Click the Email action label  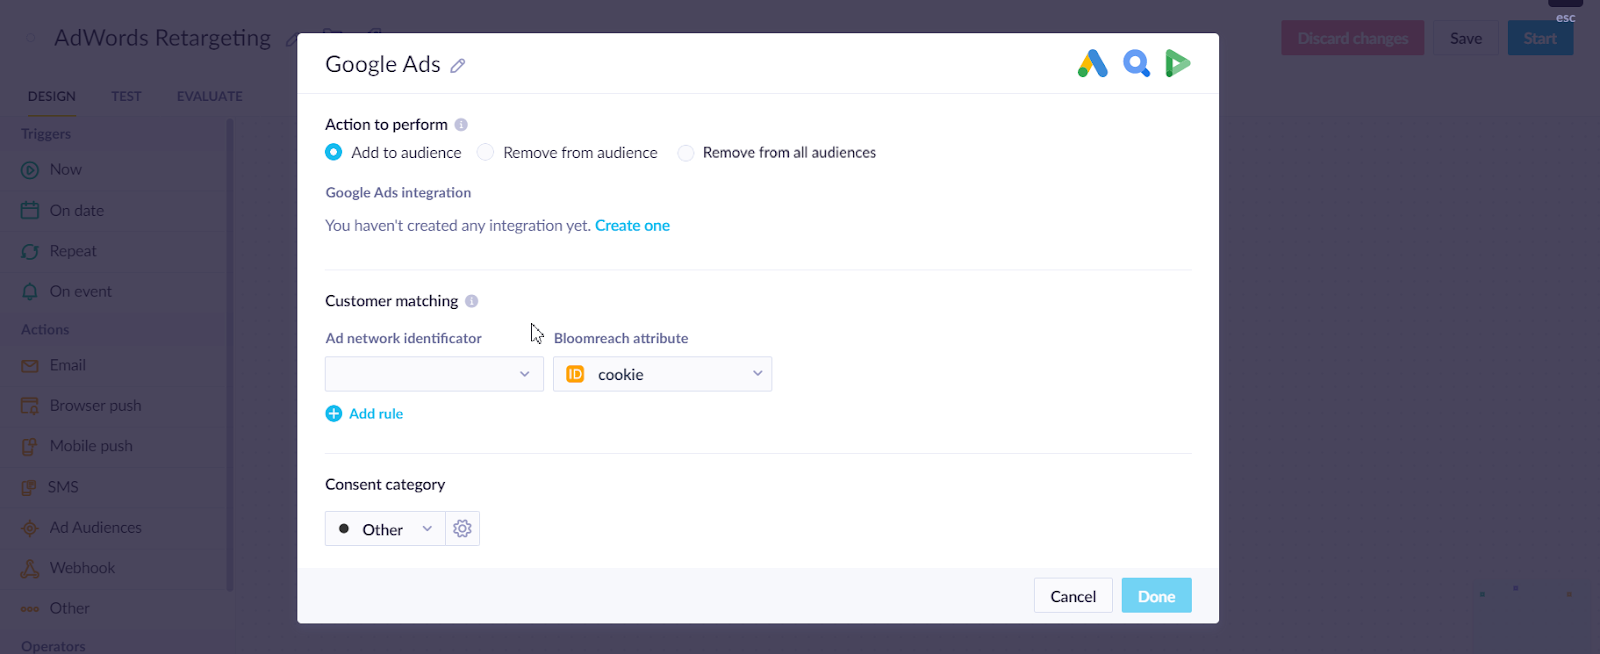(x=68, y=366)
